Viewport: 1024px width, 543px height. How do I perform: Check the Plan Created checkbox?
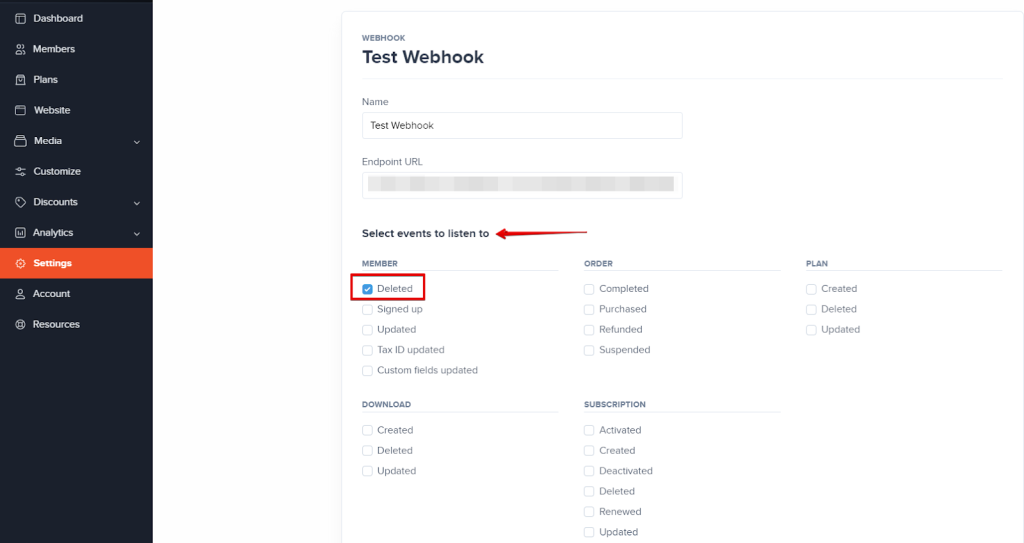coord(812,289)
